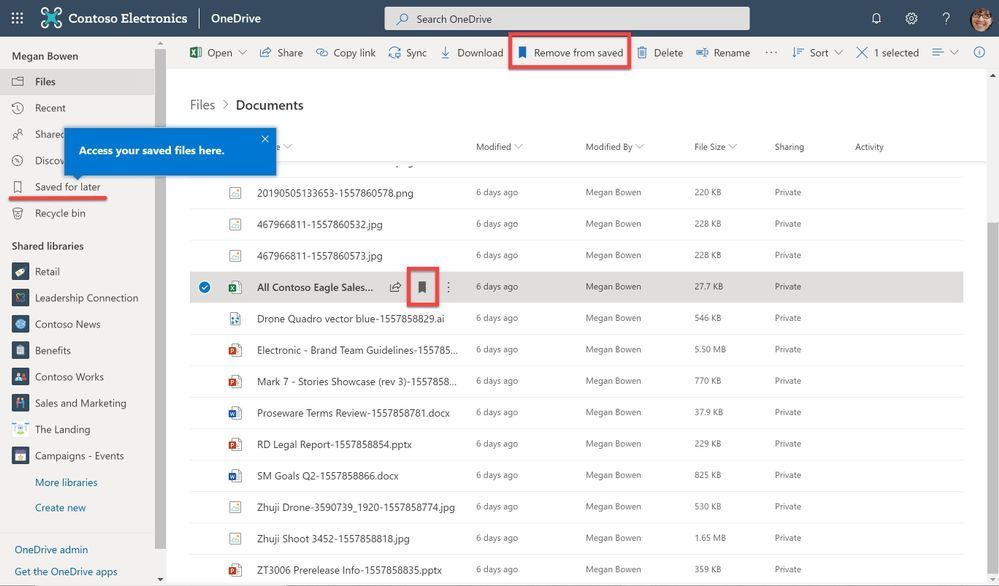Click Remove from saved button

(570, 52)
